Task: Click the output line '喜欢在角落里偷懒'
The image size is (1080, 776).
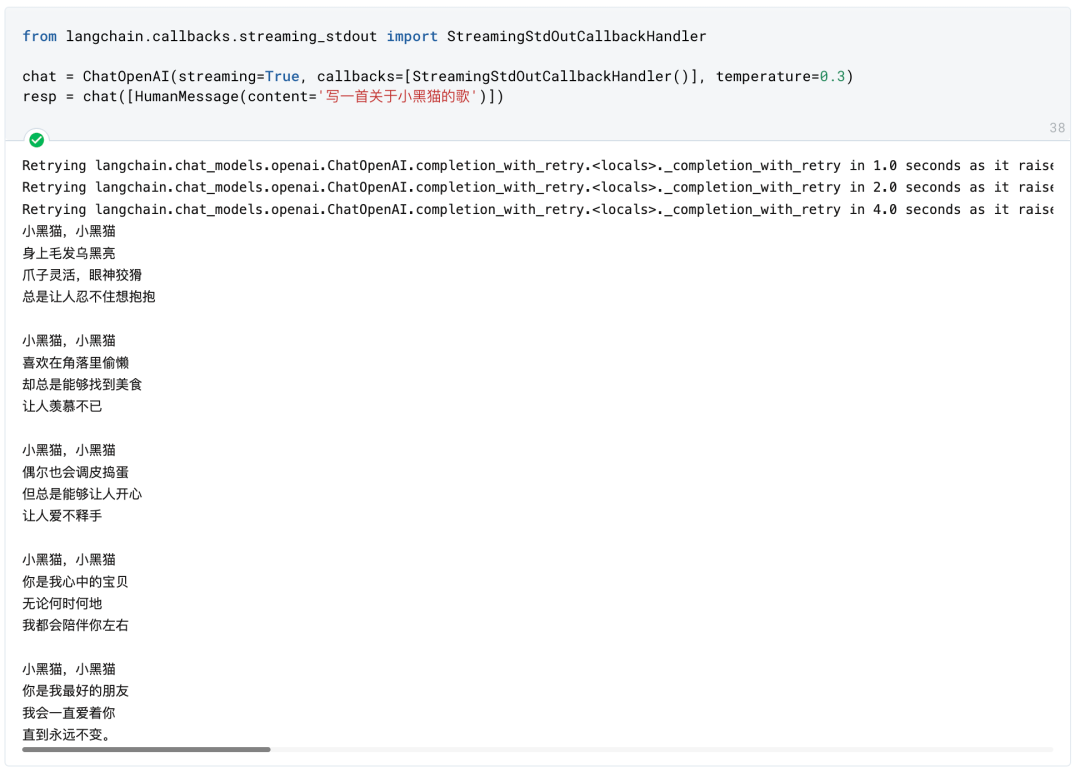Action: [76, 363]
